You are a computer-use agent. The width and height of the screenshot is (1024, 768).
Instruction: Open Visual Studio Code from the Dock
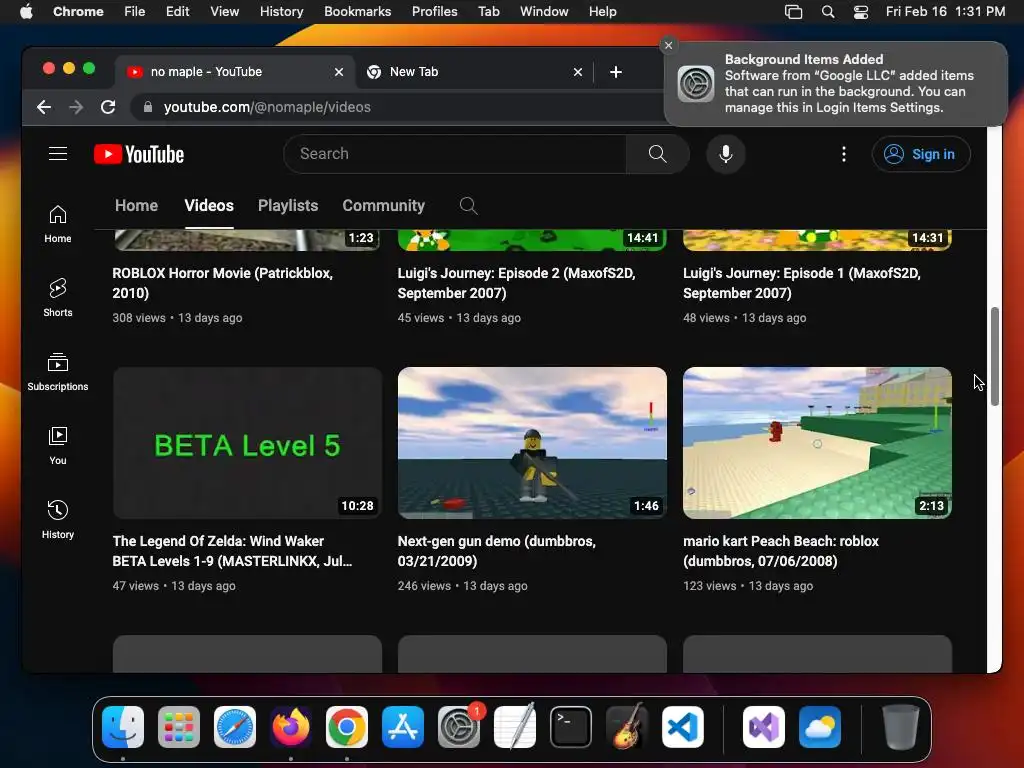pyautogui.click(x=683, y=727)
